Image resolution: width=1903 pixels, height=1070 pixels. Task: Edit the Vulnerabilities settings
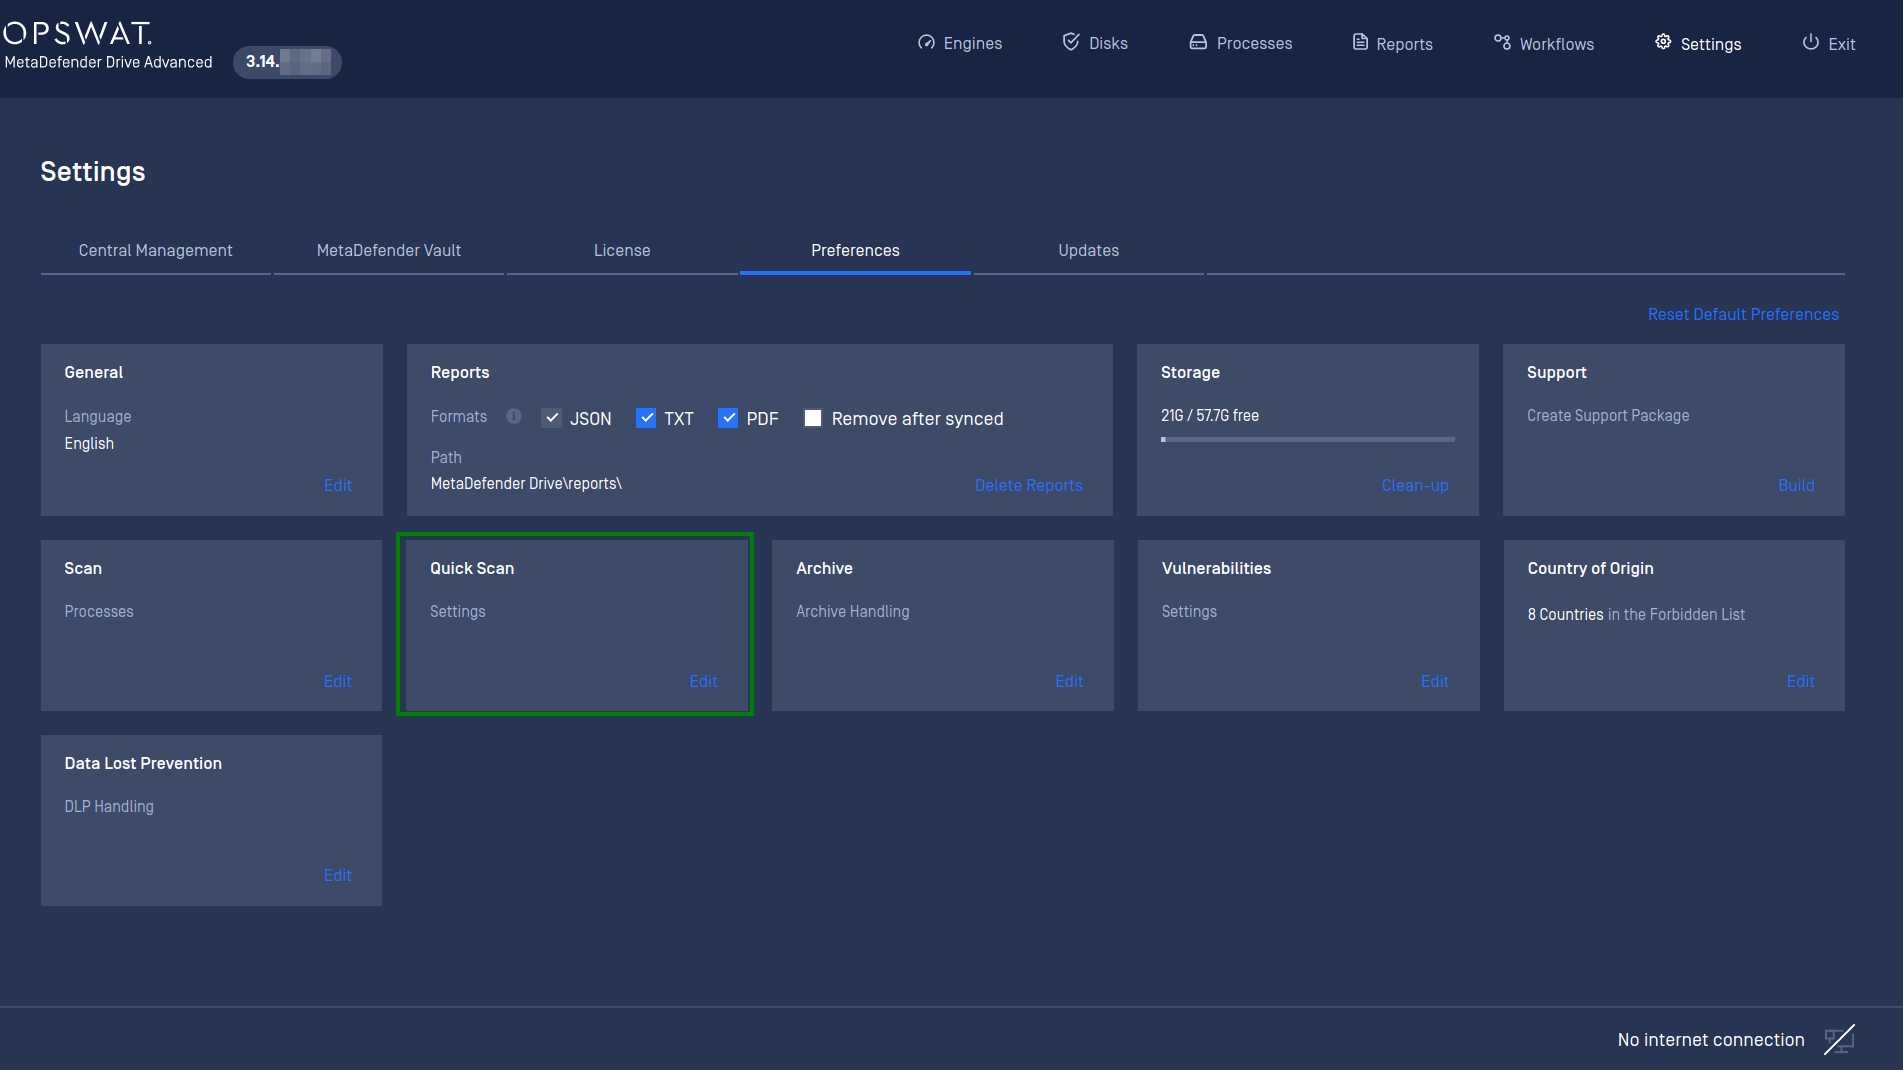pyautogui.click(x=1435, y=681)
